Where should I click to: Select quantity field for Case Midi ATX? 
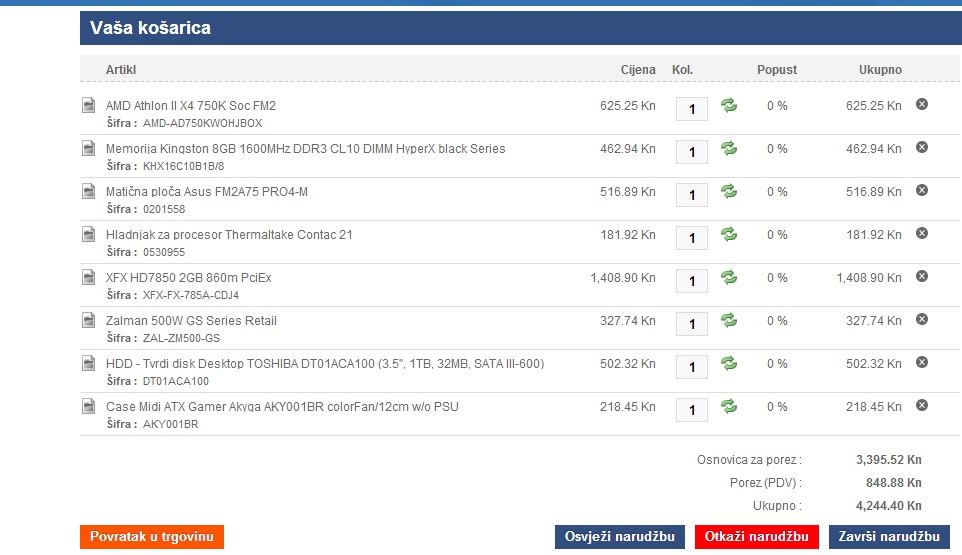(692, 410)
